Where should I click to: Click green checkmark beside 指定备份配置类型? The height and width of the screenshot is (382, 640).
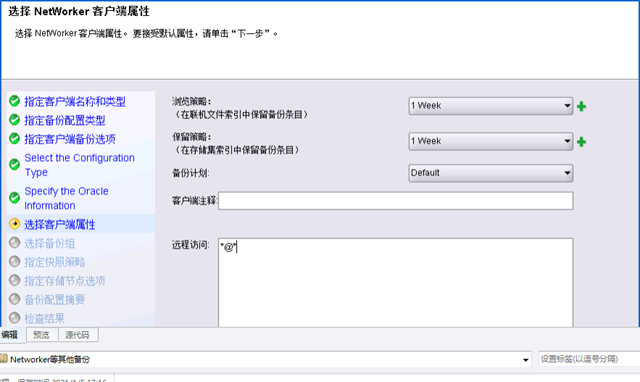click(14, 120)
